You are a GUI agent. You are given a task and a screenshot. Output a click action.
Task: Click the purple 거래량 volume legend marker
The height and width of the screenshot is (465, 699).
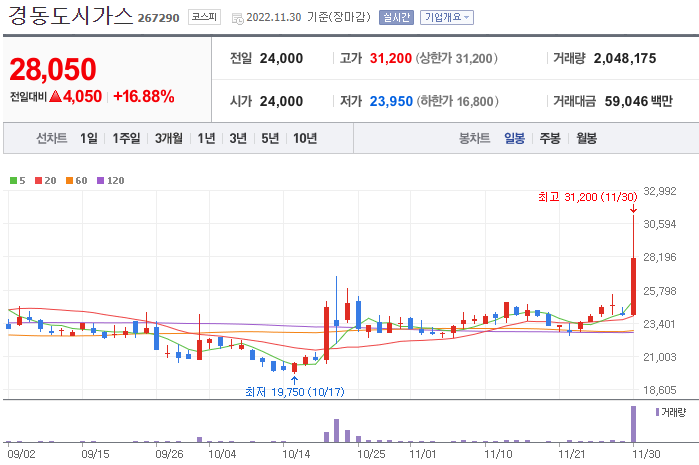click(657, 412)
